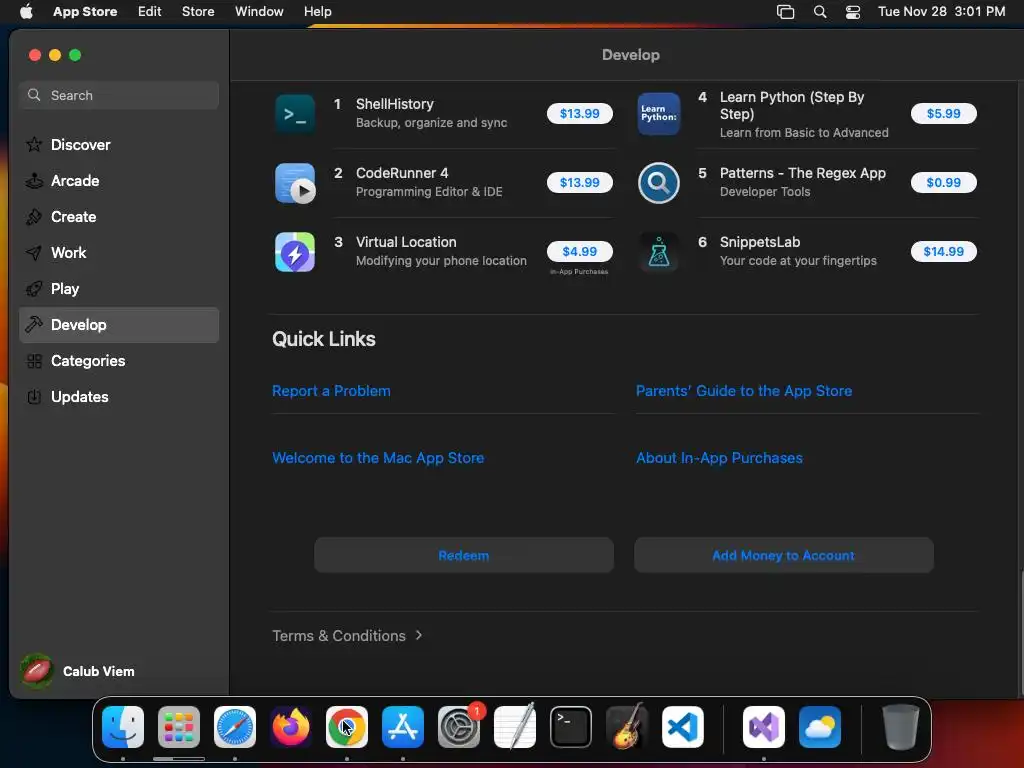Open Welcome to the Mac App Store link
Screen dimensions: 1024x768
point(378,458)
